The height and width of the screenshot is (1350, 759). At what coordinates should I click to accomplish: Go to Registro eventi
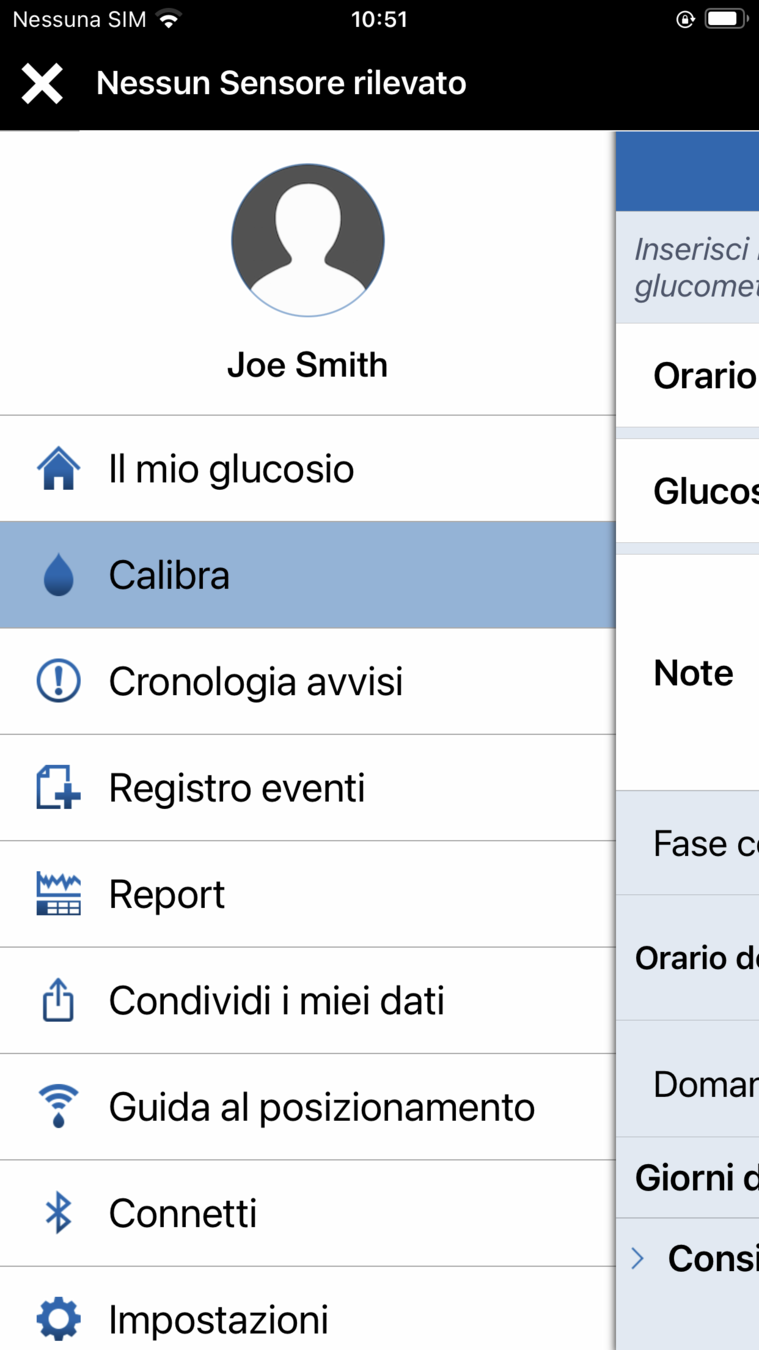pyautogui.click(x=237, y=788)
